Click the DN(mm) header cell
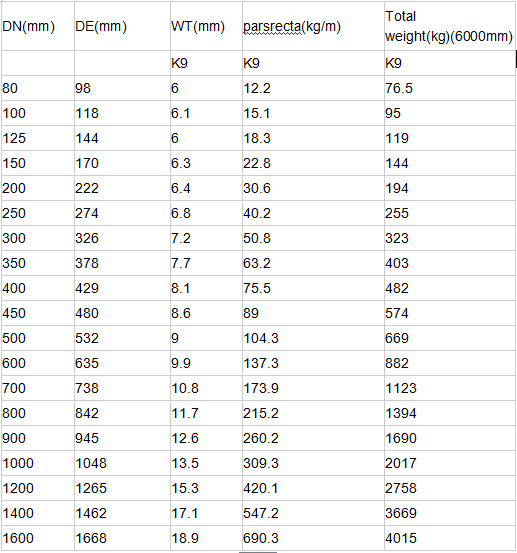Screen dimensions: 517x553 pos(38,26)
